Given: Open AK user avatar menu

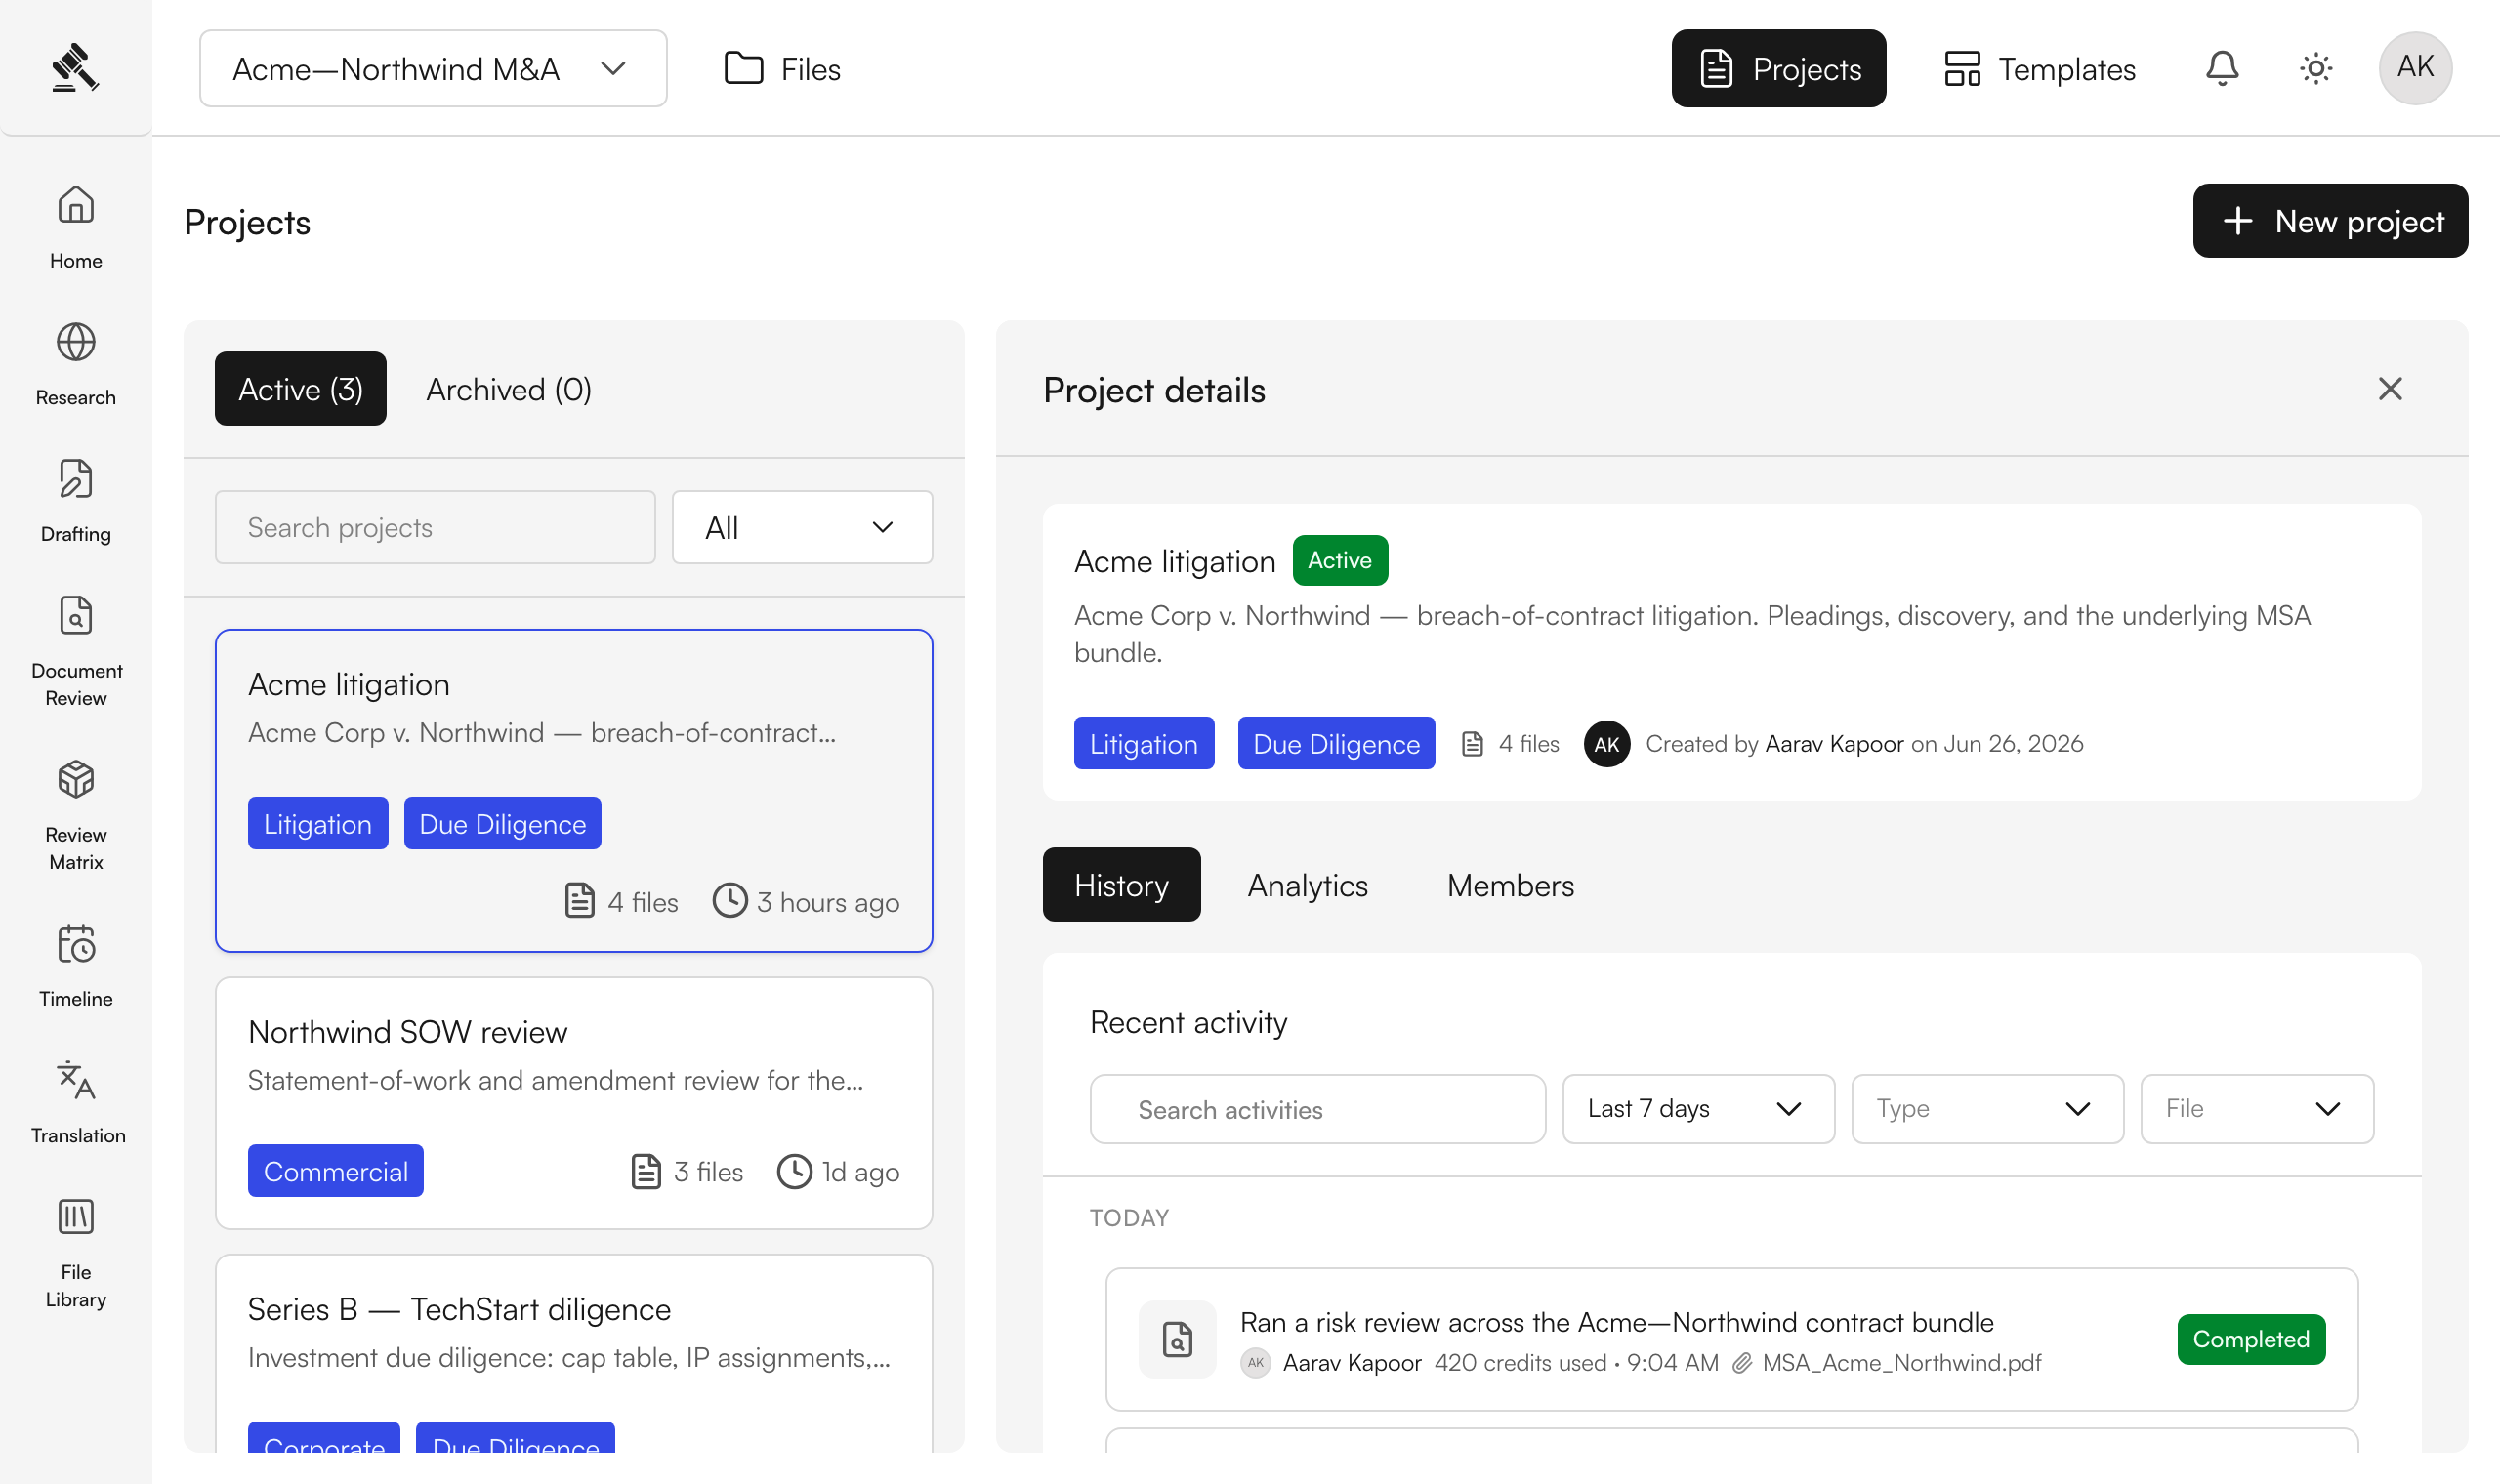Looking at the screenshot, I should (x=2415, y=68).
